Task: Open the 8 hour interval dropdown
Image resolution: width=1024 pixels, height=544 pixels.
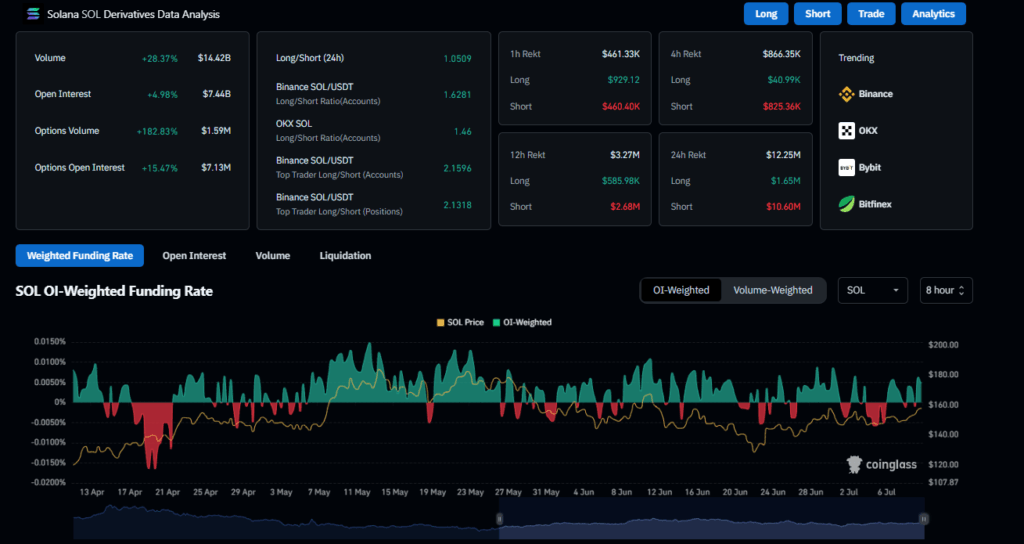Action: [x=946, y=290]
